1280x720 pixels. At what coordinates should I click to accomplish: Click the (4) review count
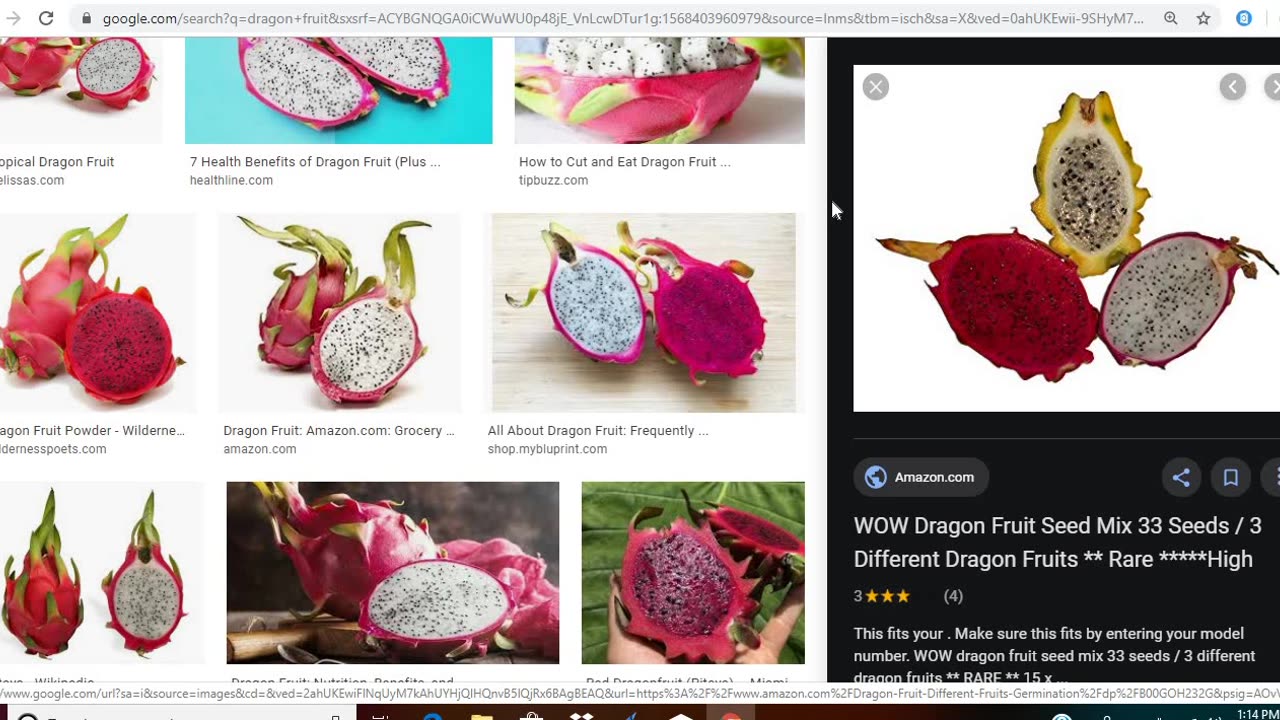click(953, 596)
